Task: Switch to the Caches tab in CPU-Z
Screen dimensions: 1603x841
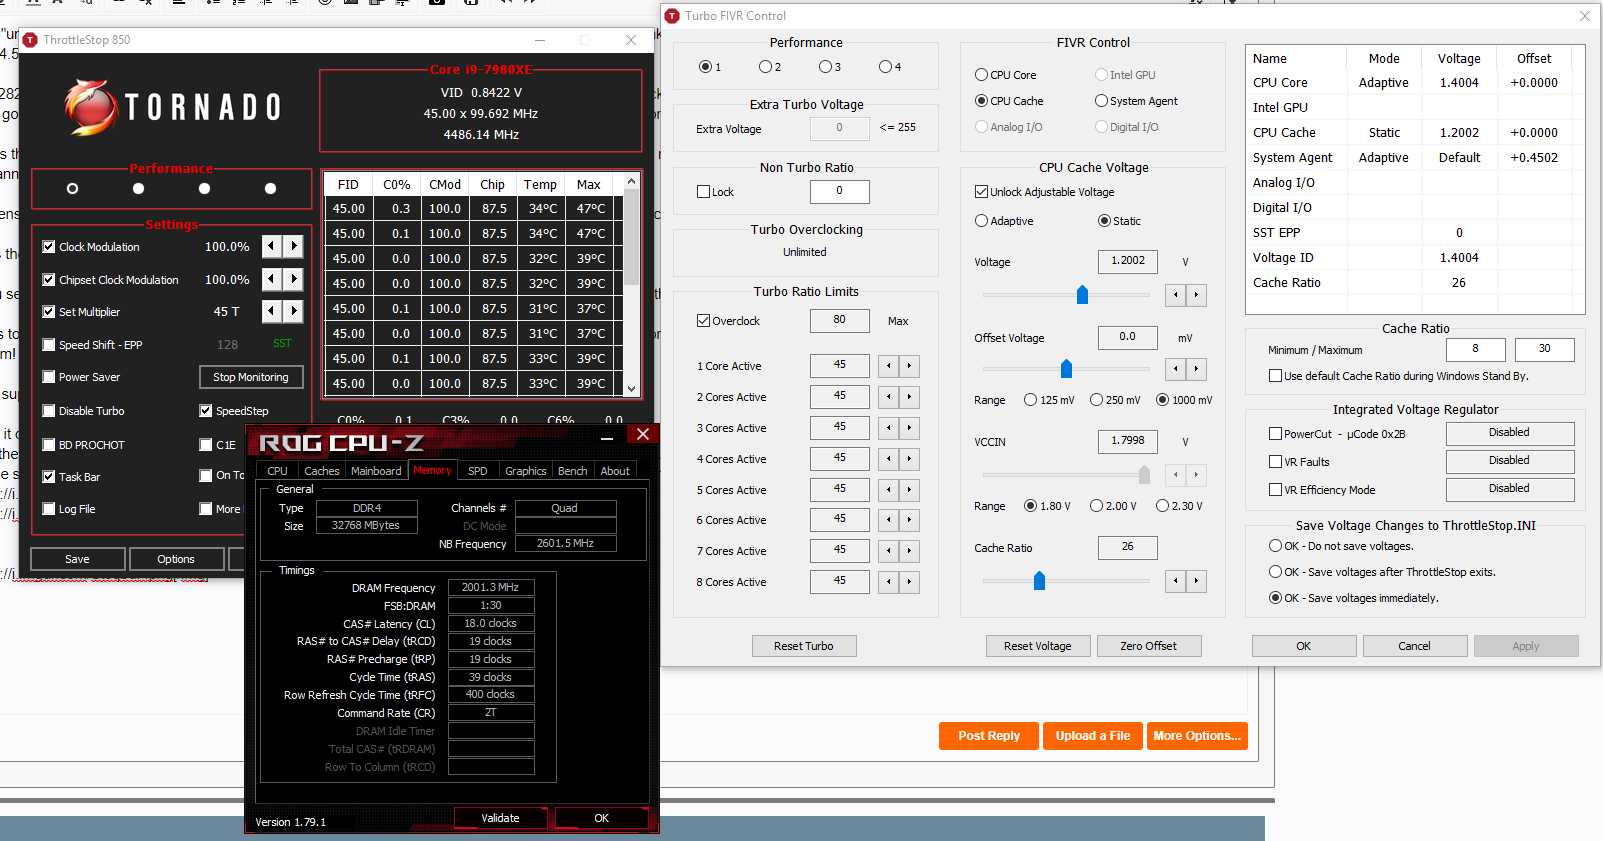Action: coord(322,471)
